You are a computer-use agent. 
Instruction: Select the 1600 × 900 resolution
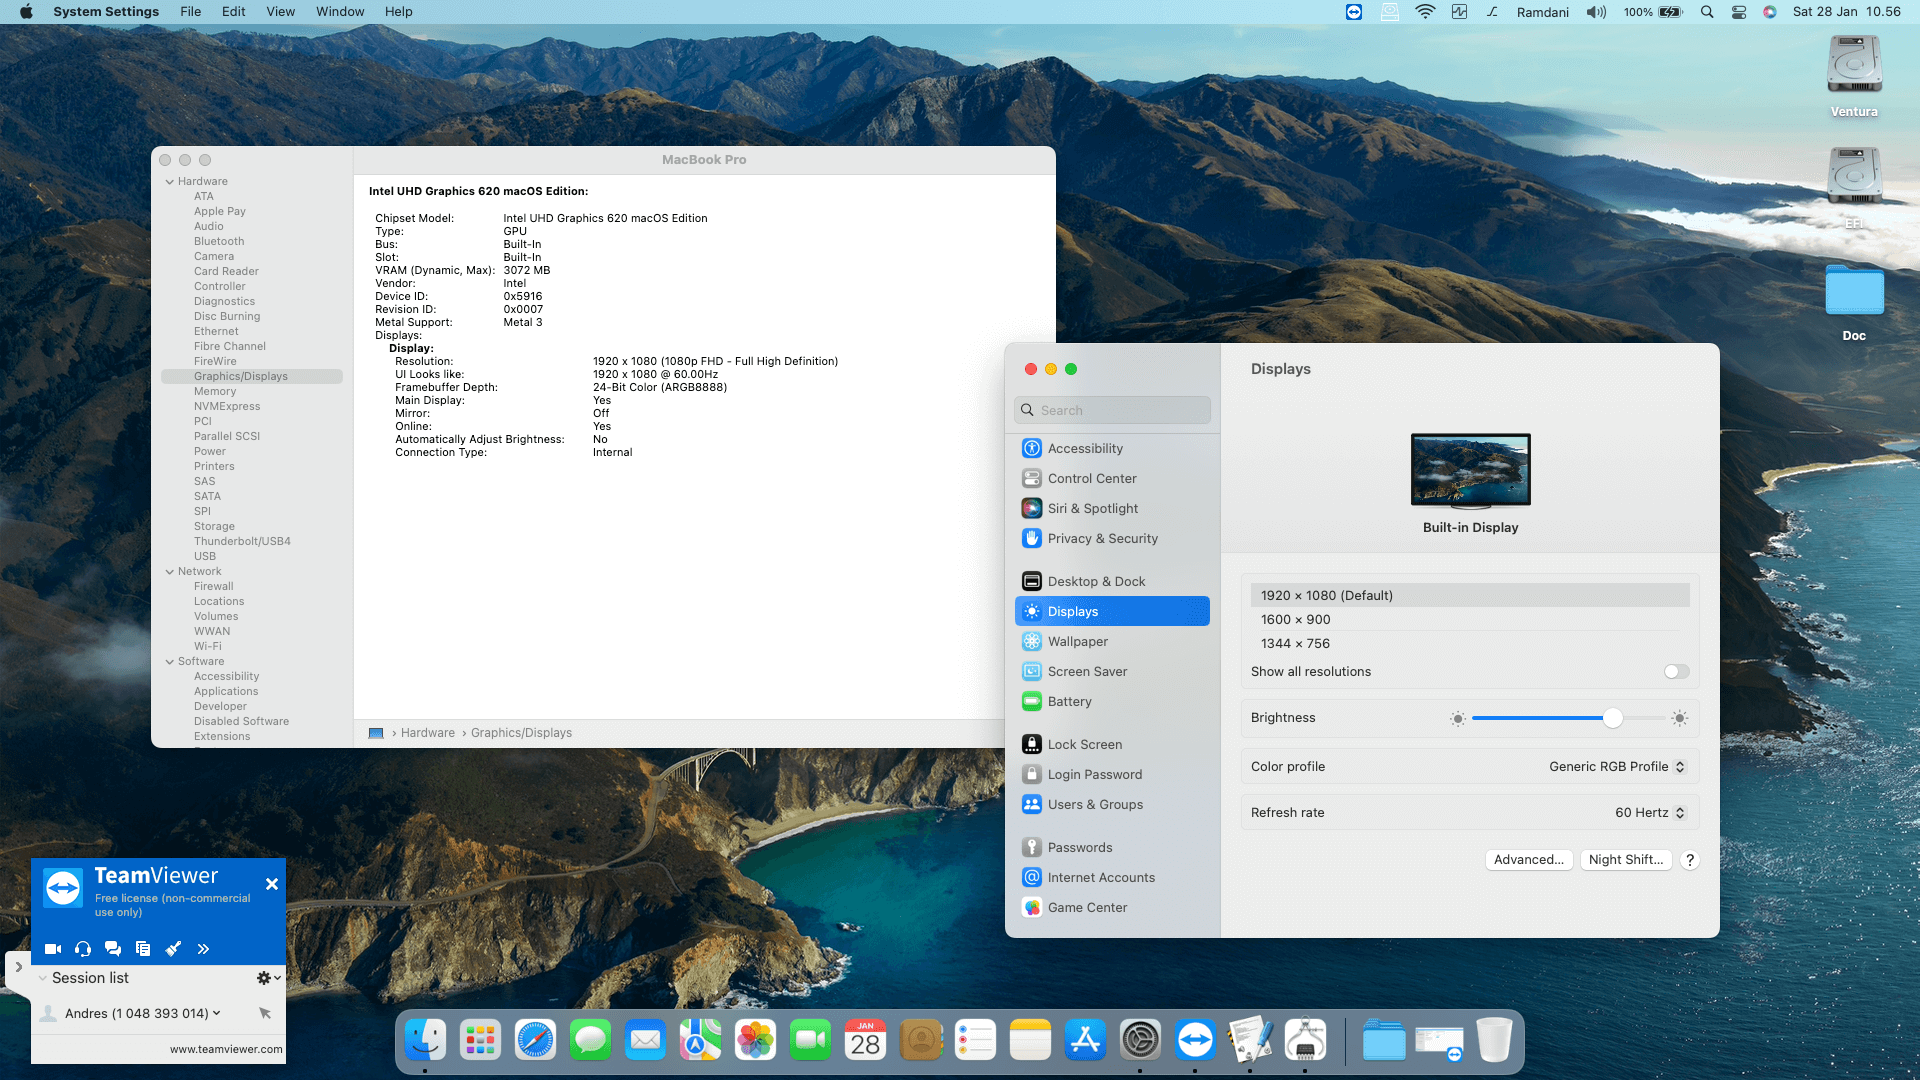click(1295, 619)
